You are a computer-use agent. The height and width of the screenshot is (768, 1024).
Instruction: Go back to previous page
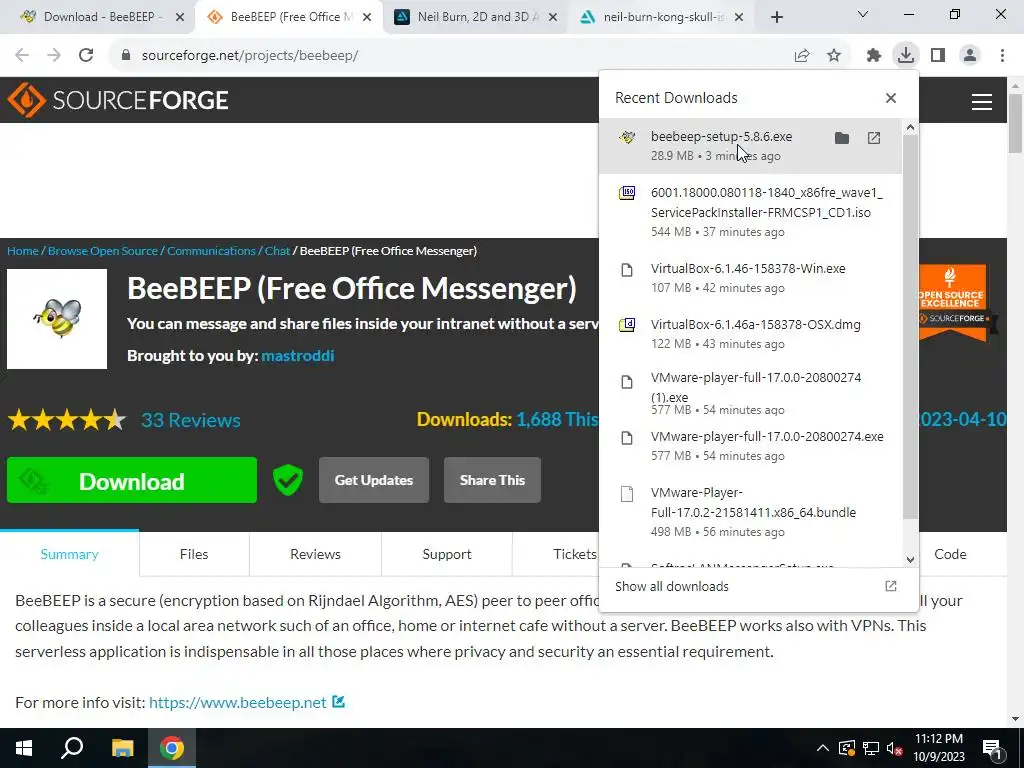coord(22,55)
